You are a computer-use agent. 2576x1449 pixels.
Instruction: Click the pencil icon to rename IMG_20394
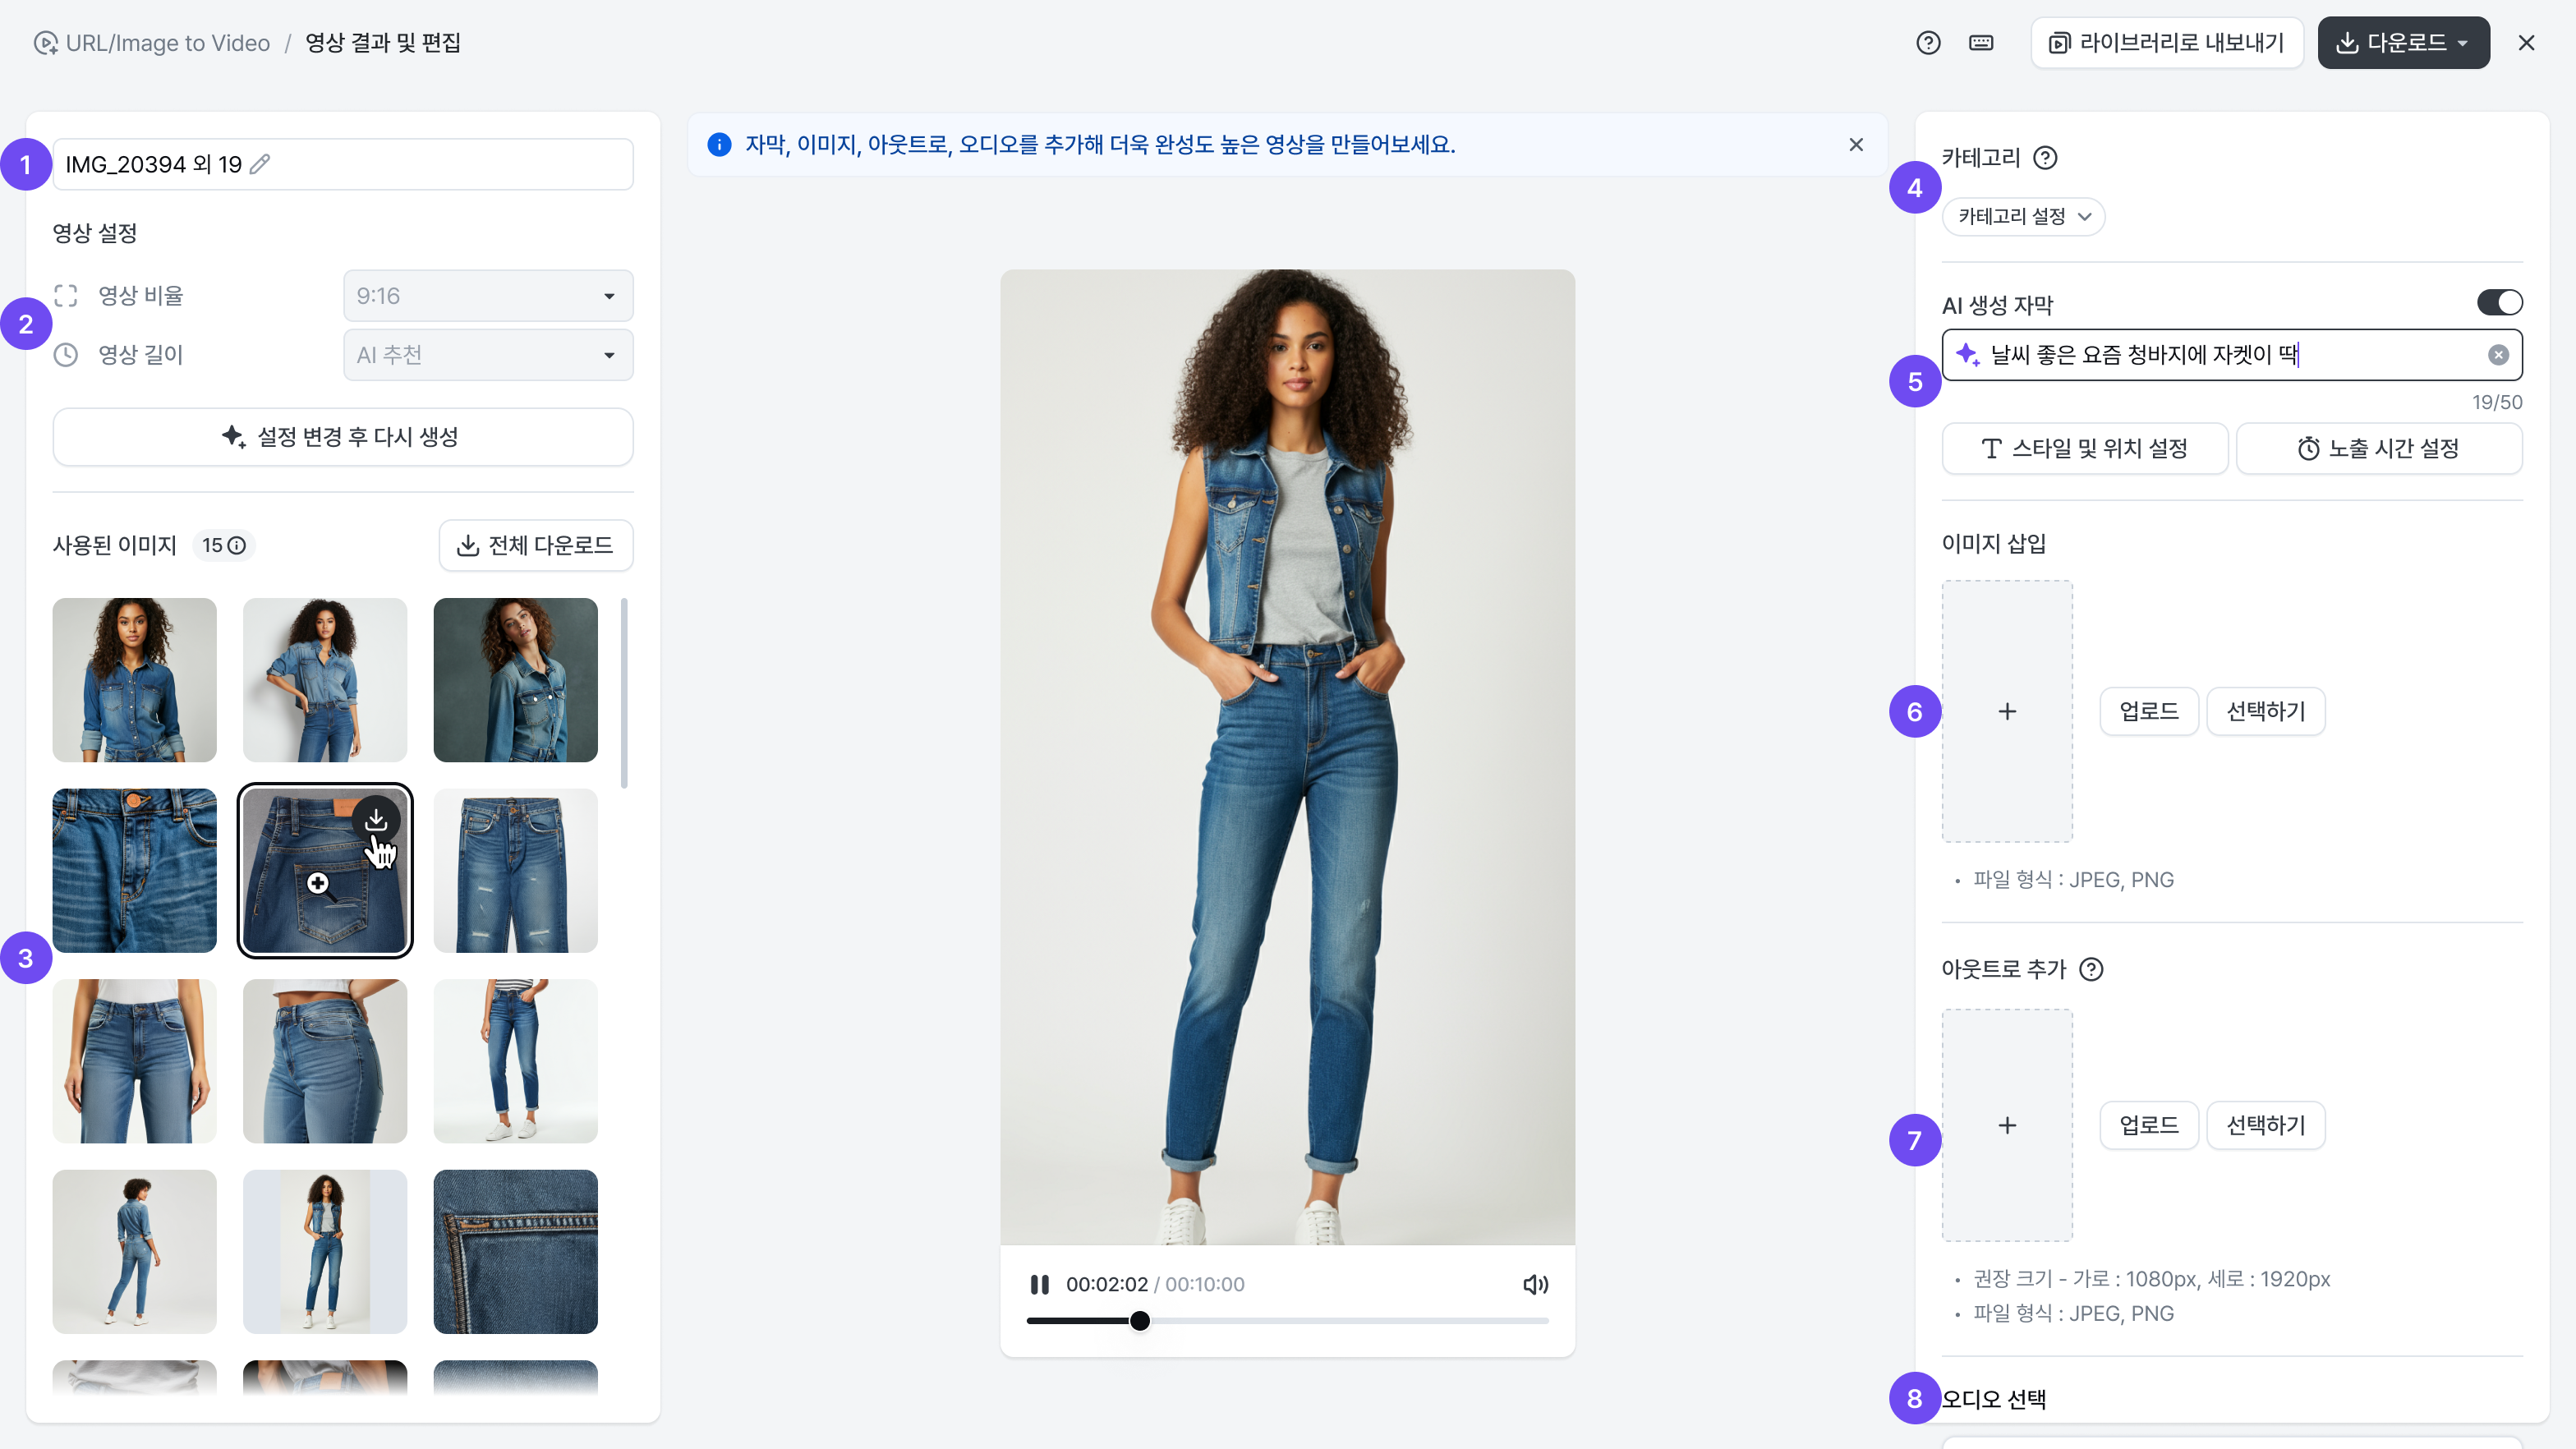[x=260, y=164]
